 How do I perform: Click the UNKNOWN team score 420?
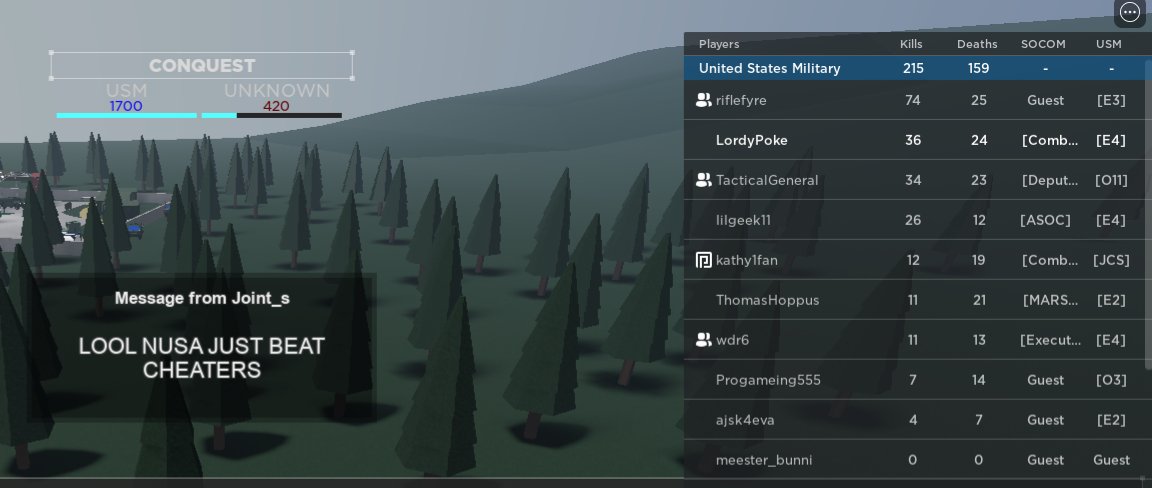276,106
